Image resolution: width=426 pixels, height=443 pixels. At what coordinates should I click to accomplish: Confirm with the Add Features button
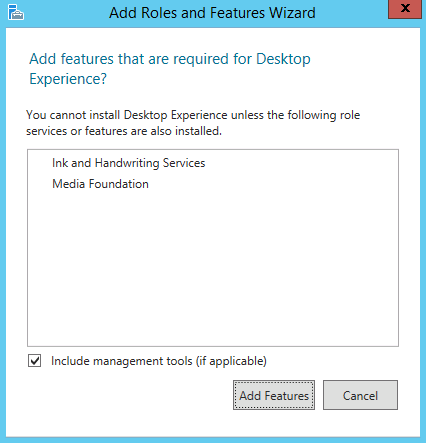274,395
